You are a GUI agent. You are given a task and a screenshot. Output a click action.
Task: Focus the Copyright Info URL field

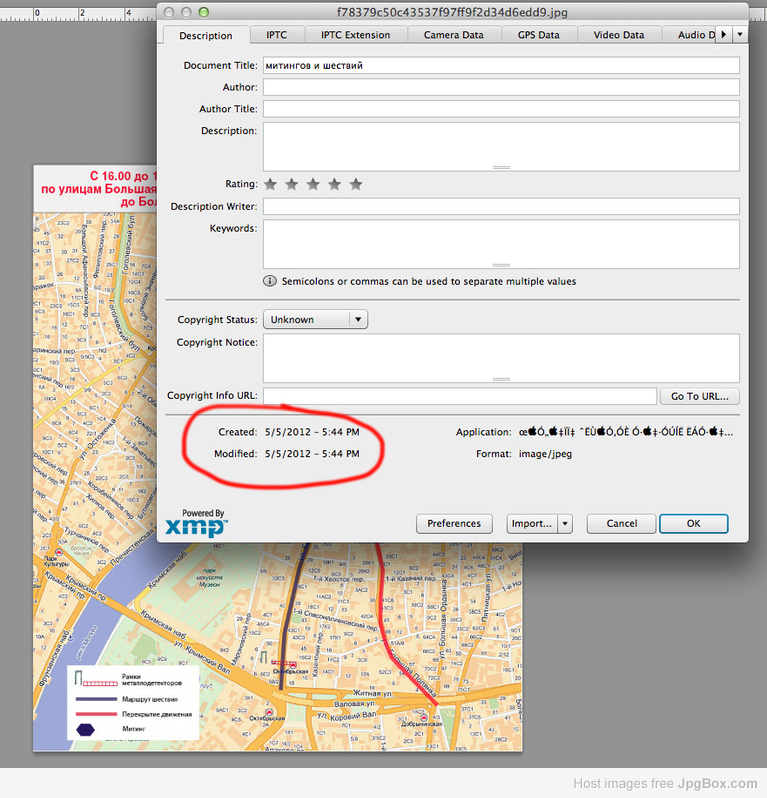pos(459,396)
